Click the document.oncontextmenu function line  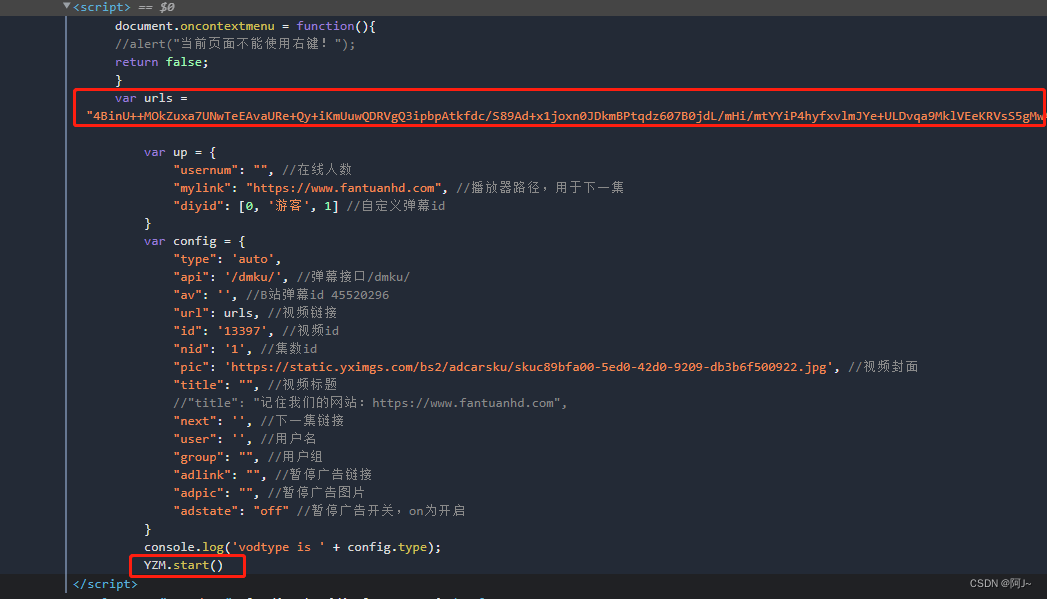coord(245,26)
